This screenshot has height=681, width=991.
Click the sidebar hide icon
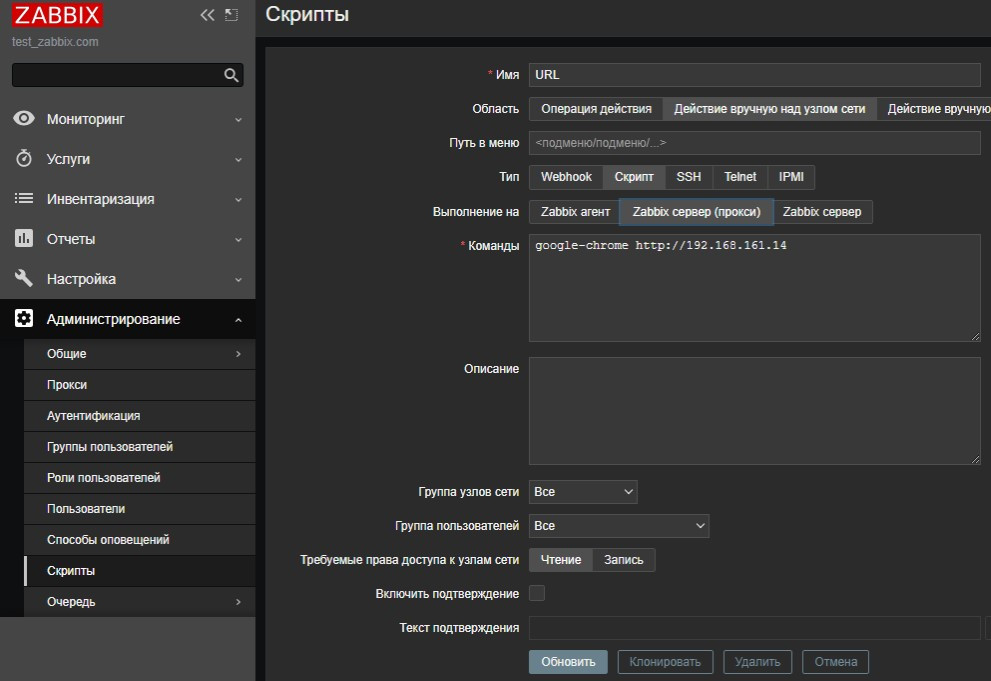(x=232, y=15)
